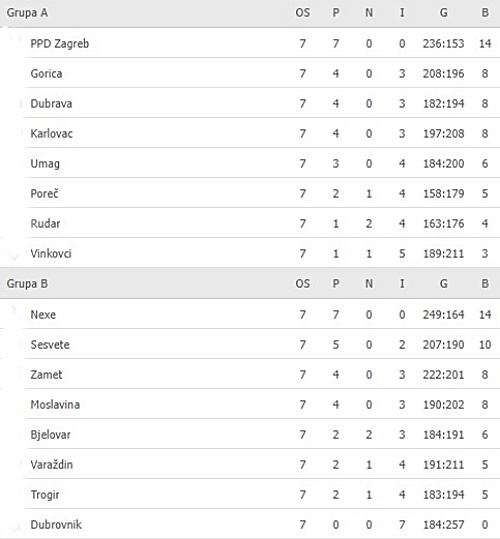Image resolution: width=500 pixels, height=539 pixels.
Task: Select Poreč in Grupa A
Action: click(44, 194)
